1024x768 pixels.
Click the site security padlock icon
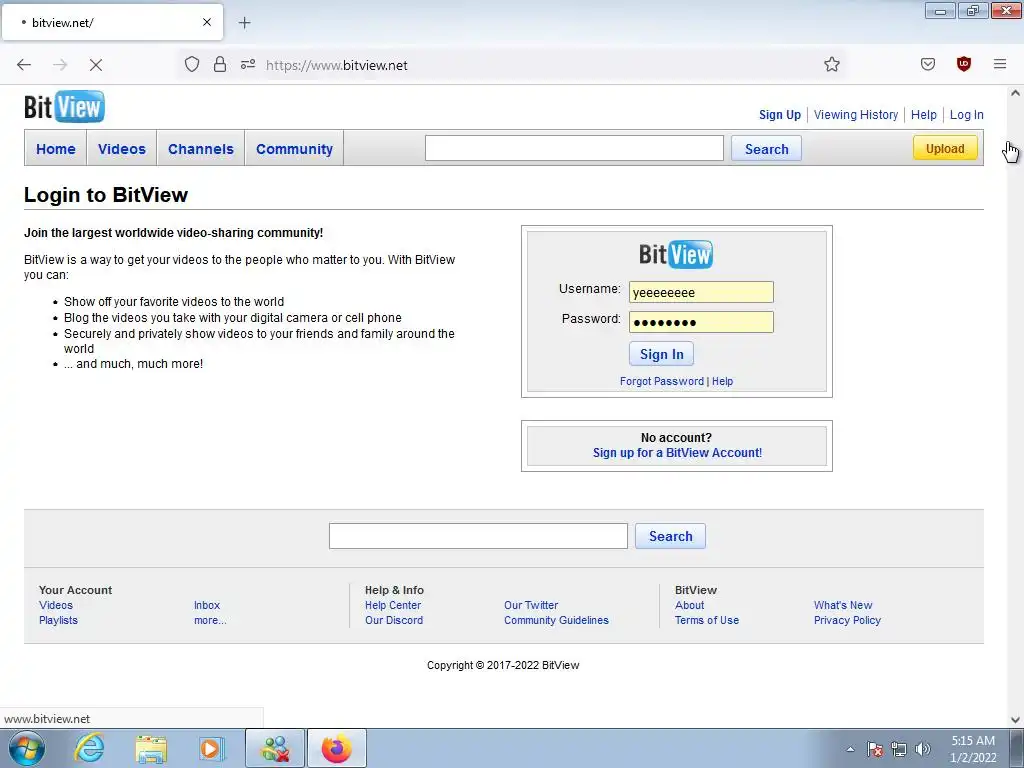[220, 65]
